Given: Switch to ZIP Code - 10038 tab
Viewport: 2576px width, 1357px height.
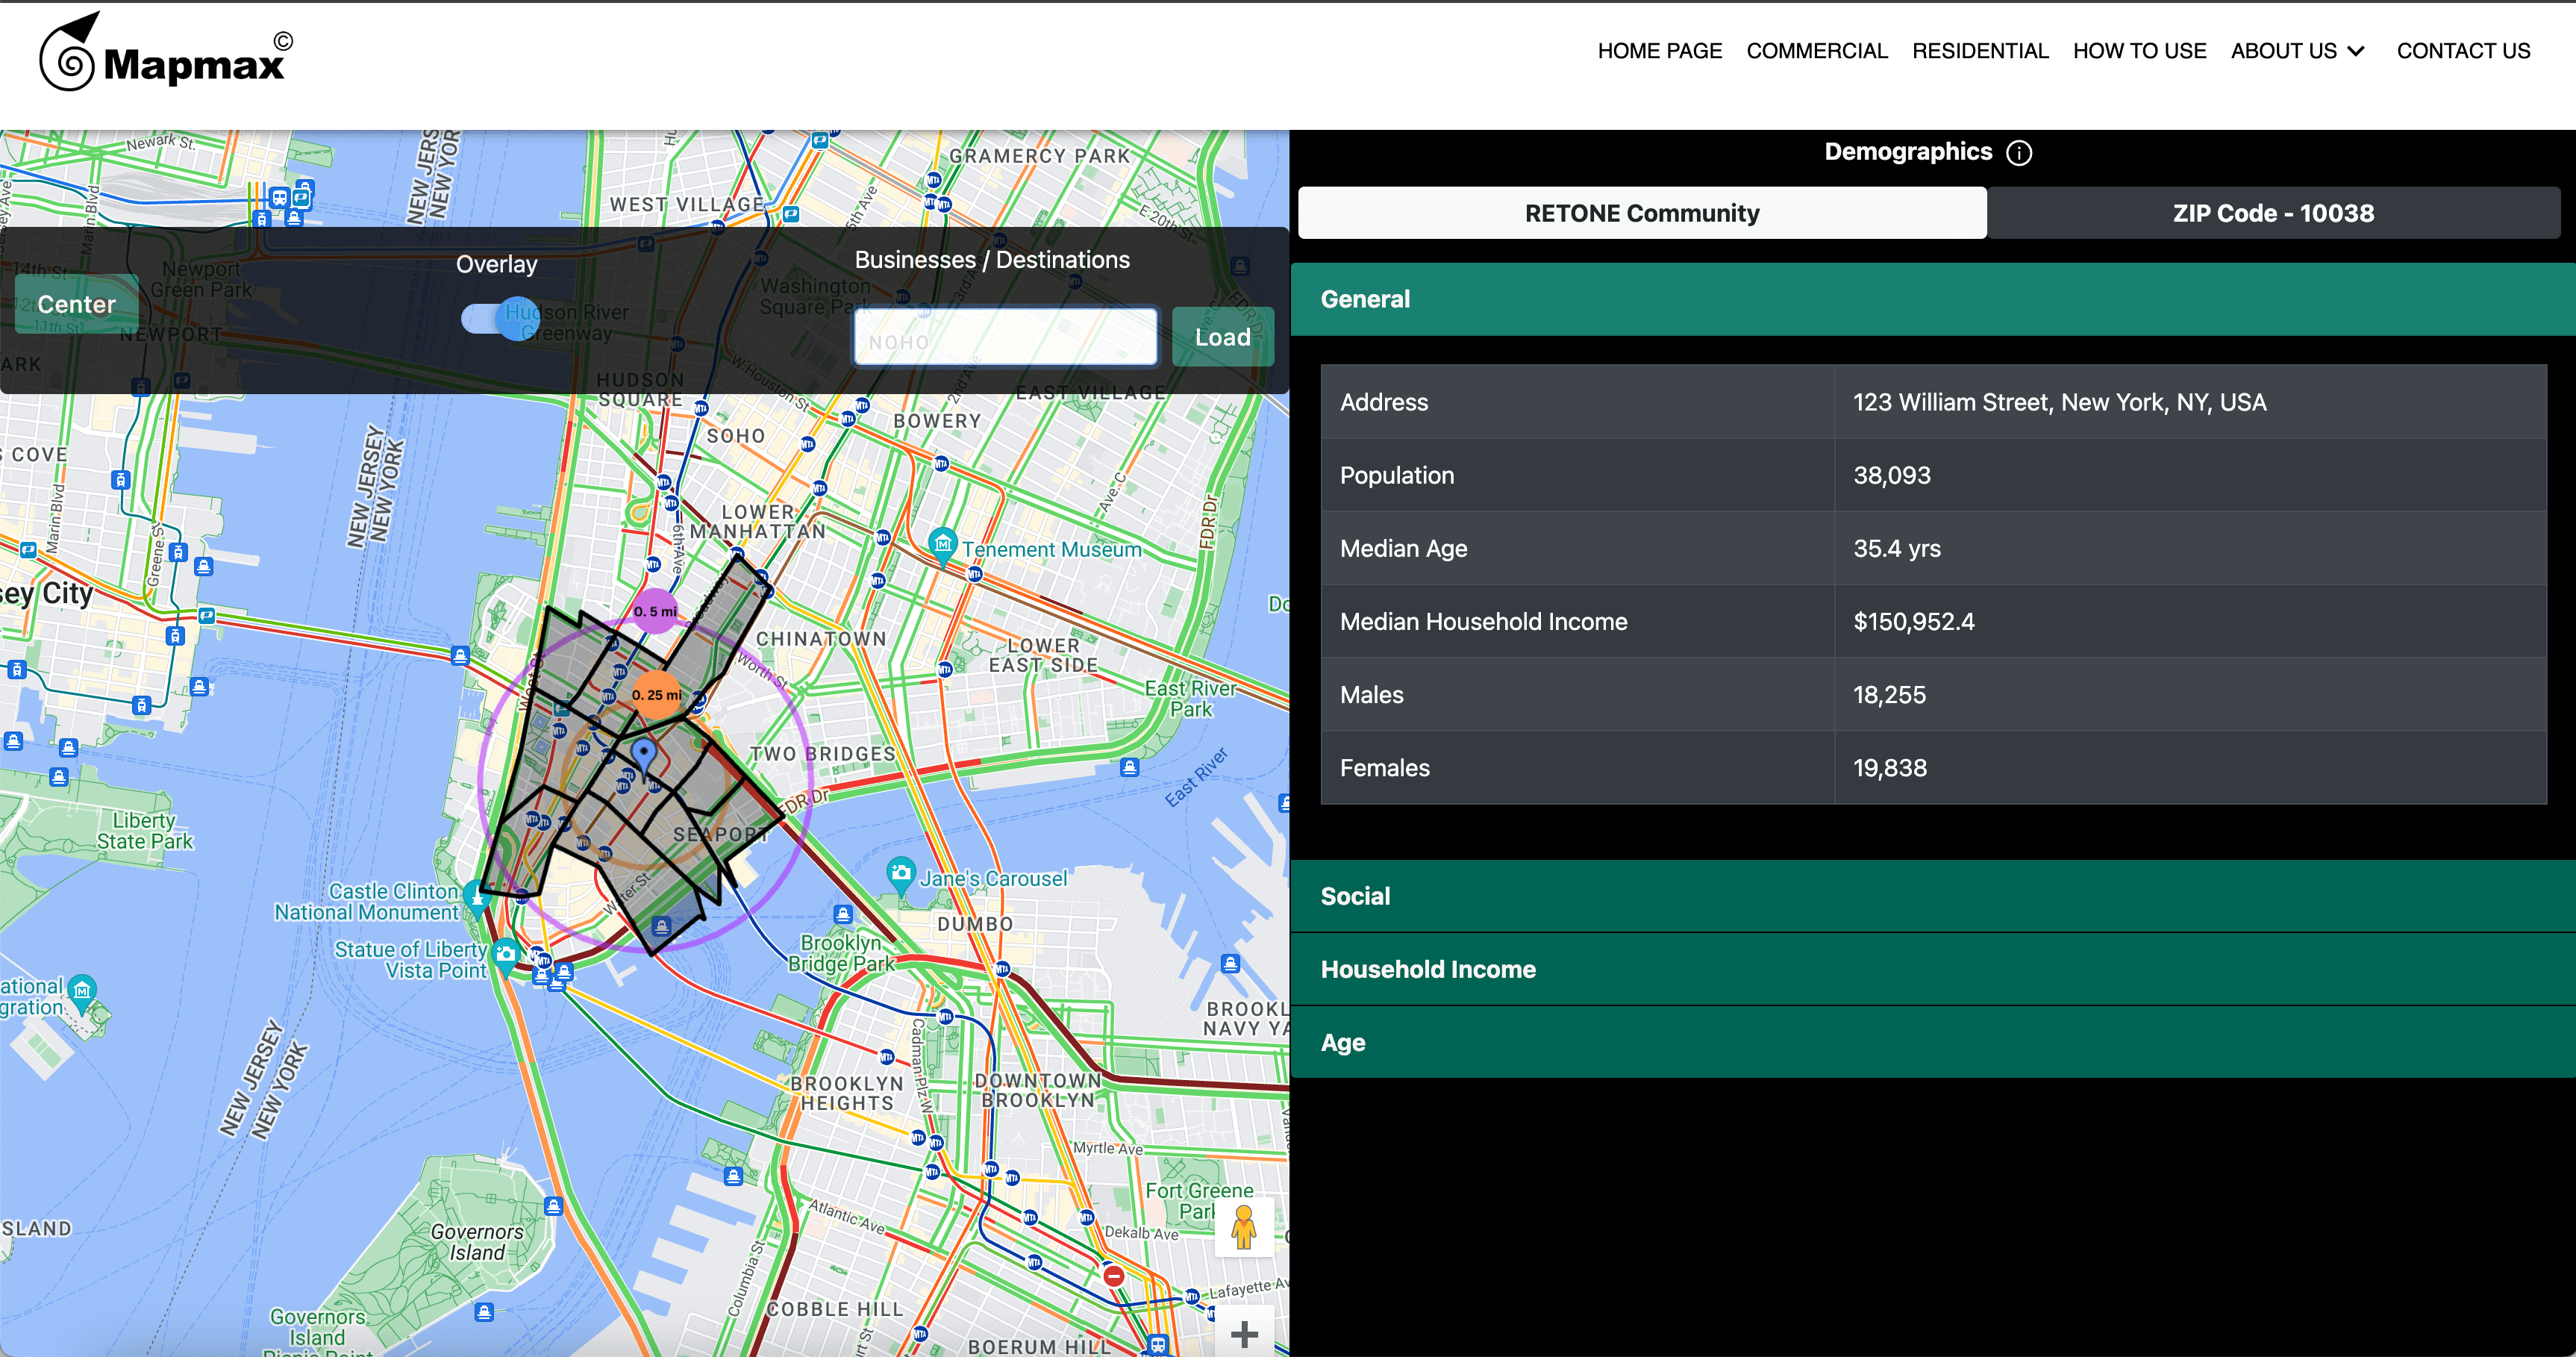Looking at the screenshot, I should [2273, 213].
